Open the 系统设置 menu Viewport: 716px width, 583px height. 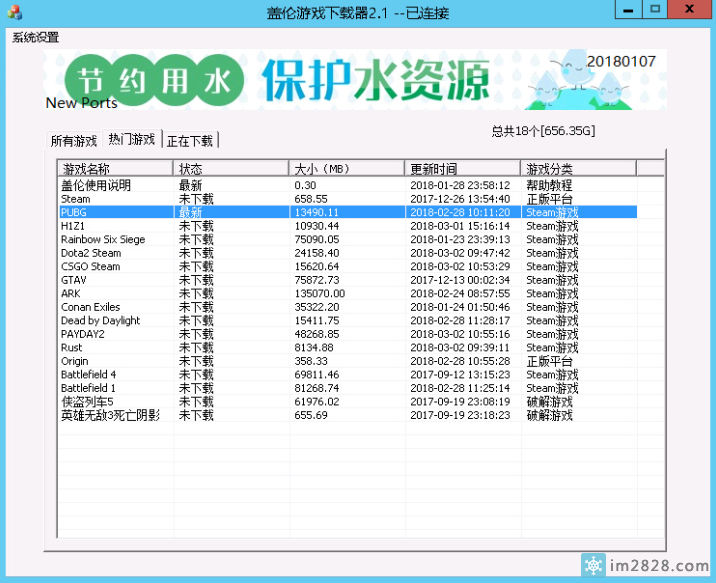coord(35,38)
